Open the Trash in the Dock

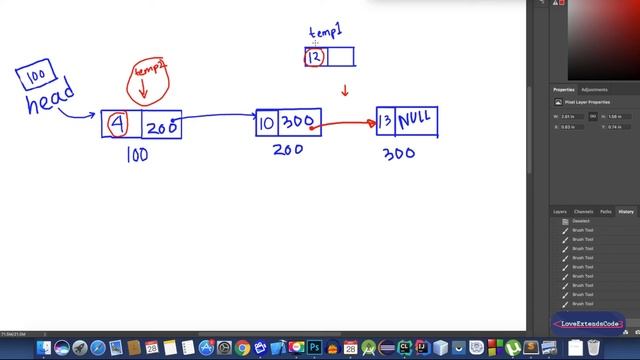tap(593, 348)
